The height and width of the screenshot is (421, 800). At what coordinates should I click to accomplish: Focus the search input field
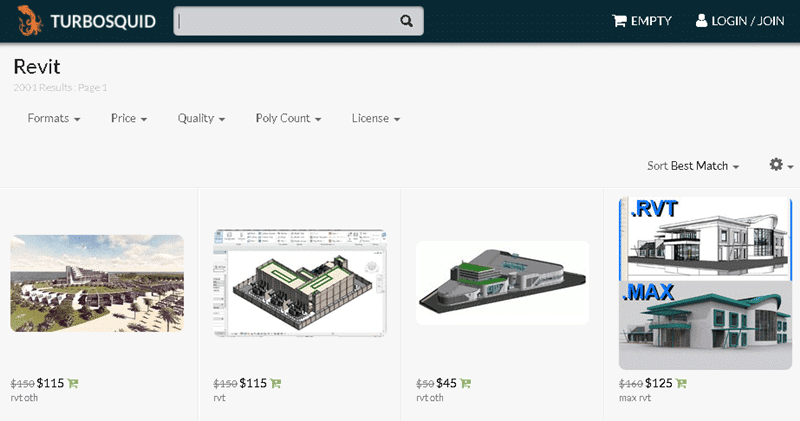click(x=285, y=21)
